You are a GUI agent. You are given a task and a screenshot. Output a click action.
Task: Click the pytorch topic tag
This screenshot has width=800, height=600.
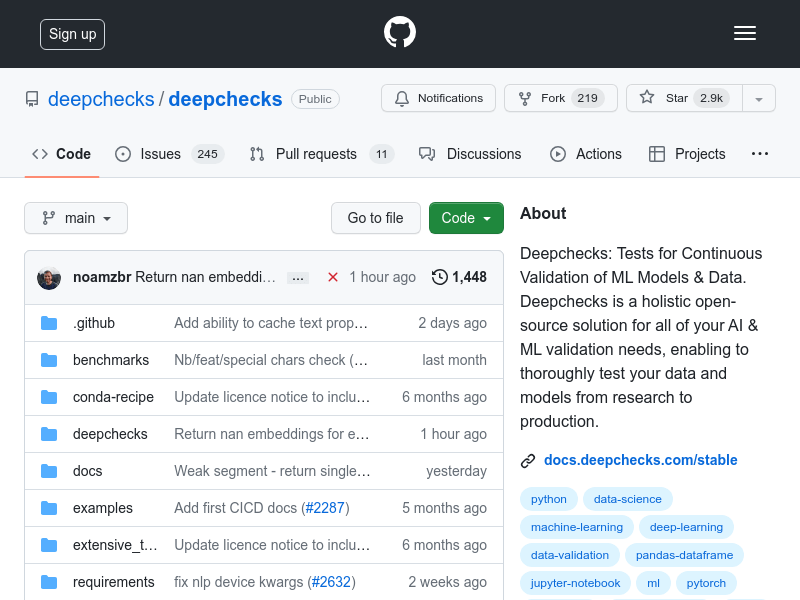(706, 583)
